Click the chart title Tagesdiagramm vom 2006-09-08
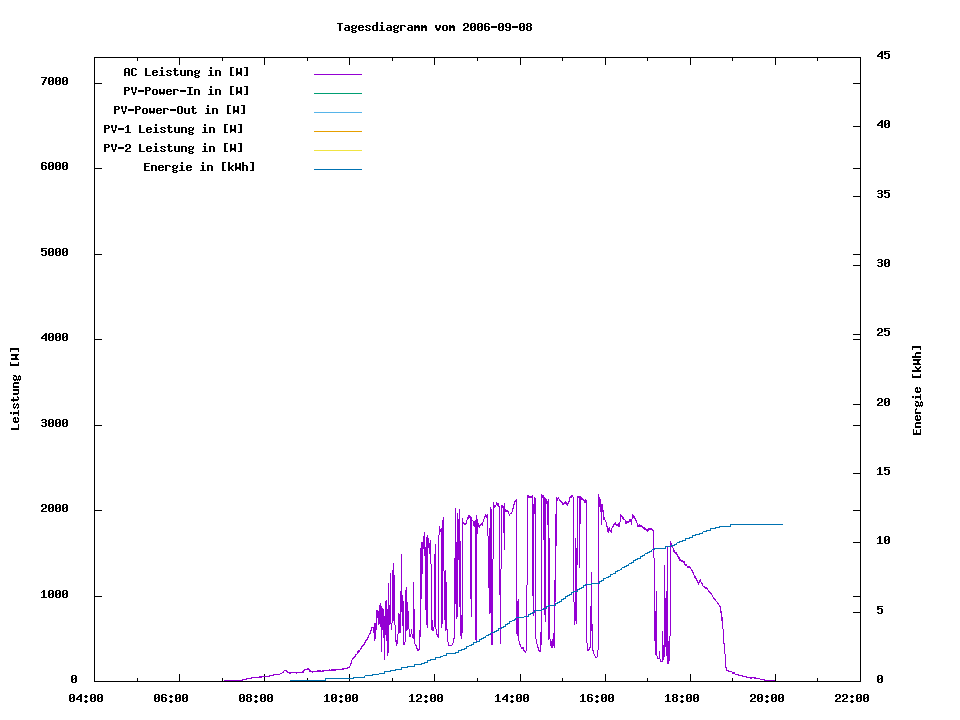 [434, 27]
